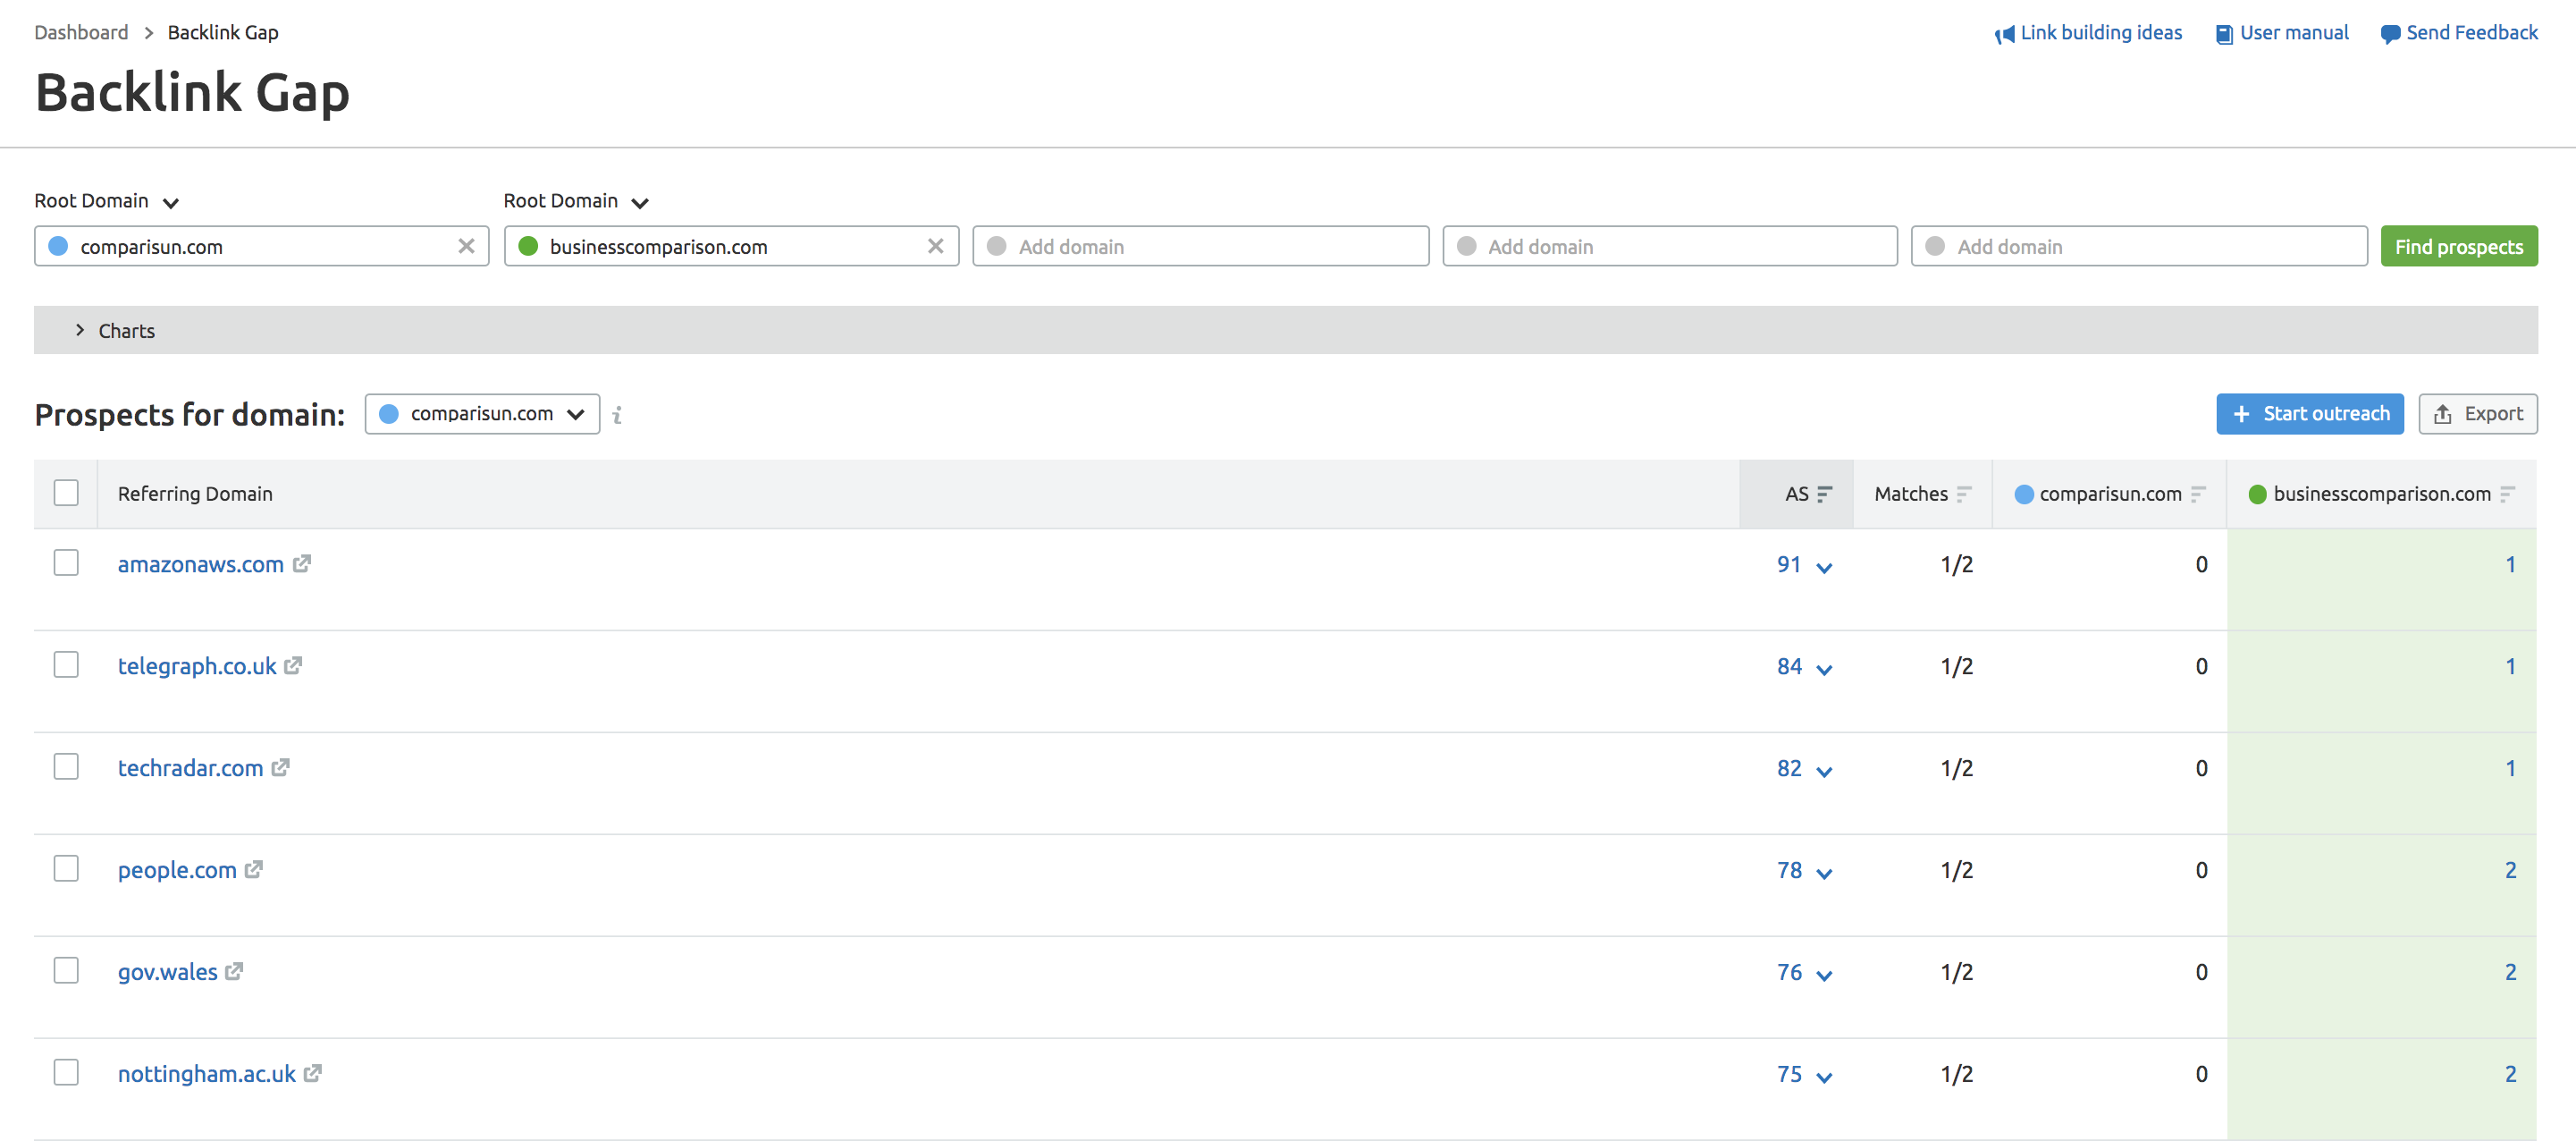This screenshot has height=1141, width=2576.
Task: Check the amazonaws.com row checkbox
Action: [66, 562]
